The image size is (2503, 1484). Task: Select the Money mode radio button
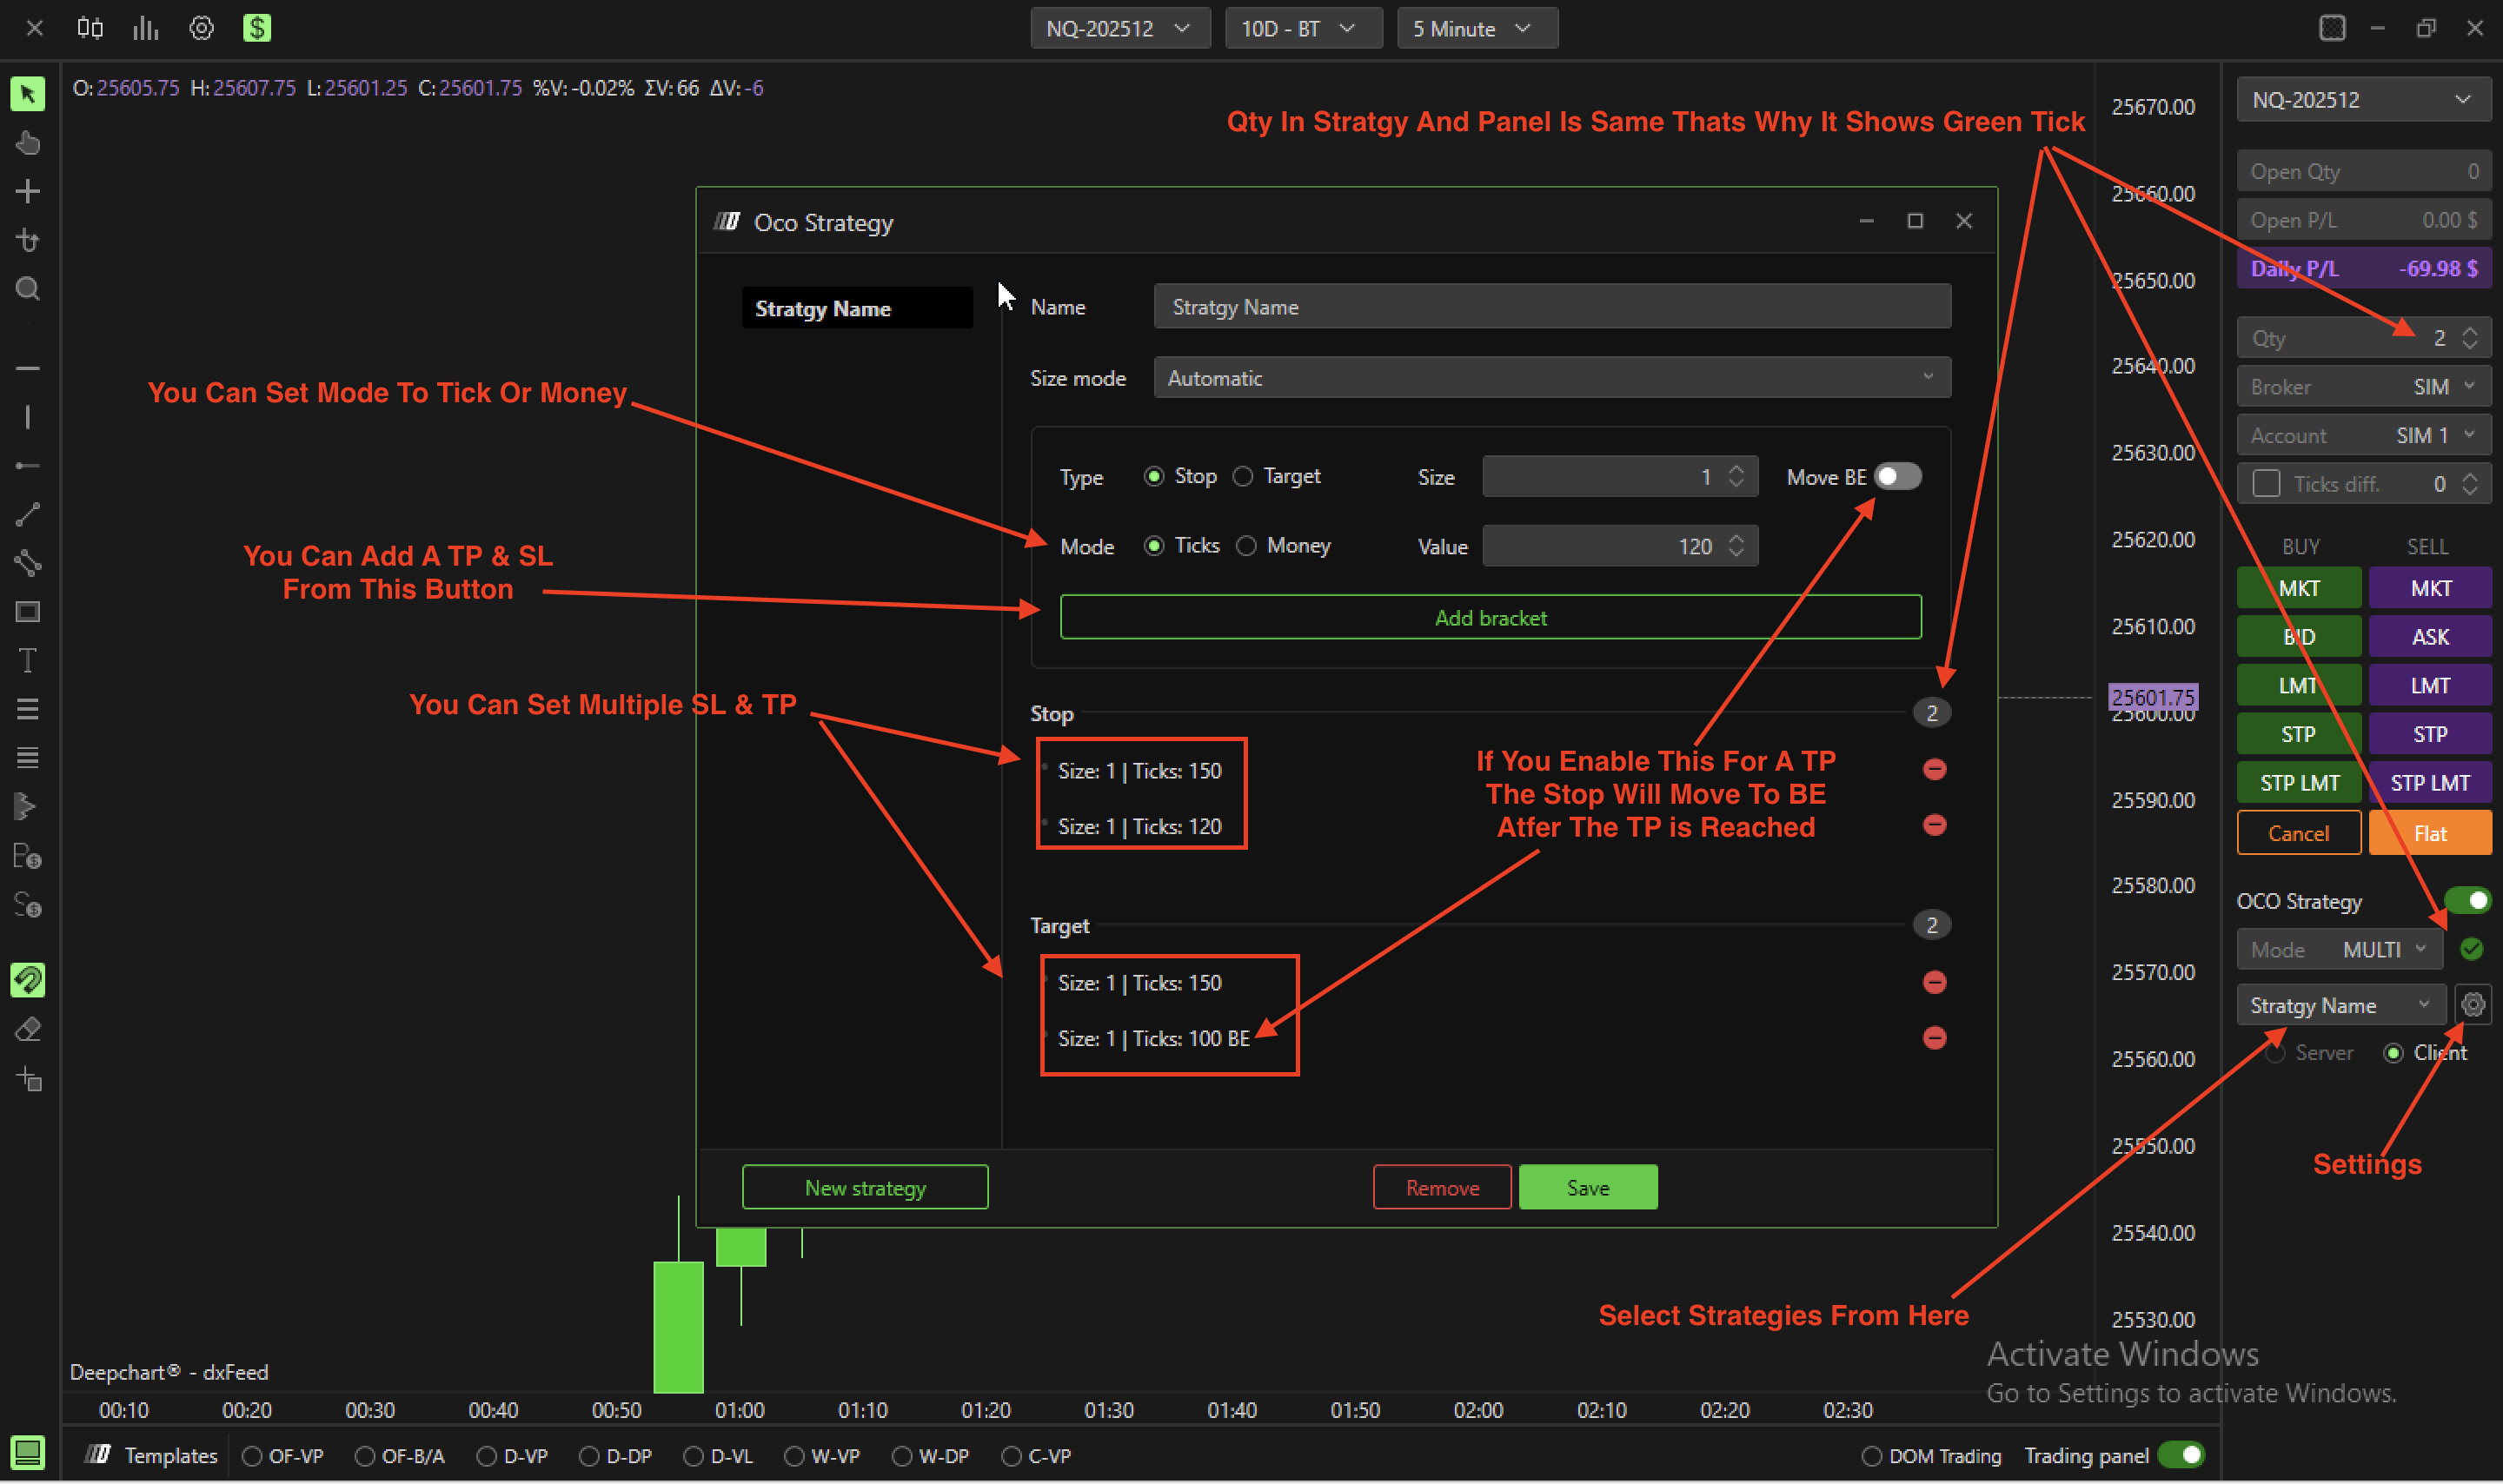(1246, 546)
